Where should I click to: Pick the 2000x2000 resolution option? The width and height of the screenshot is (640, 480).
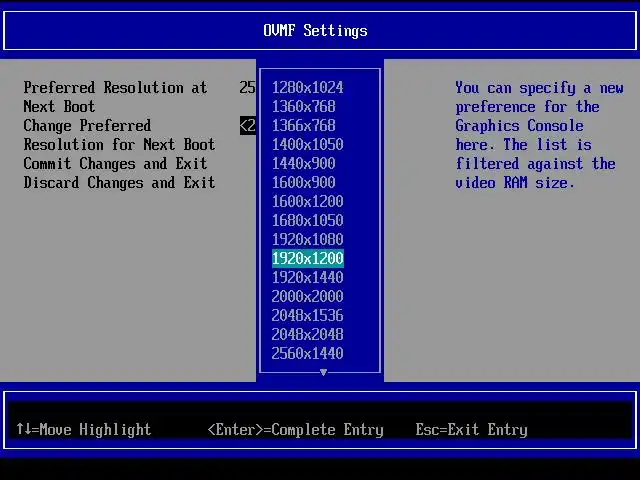[x=308, y=296]
